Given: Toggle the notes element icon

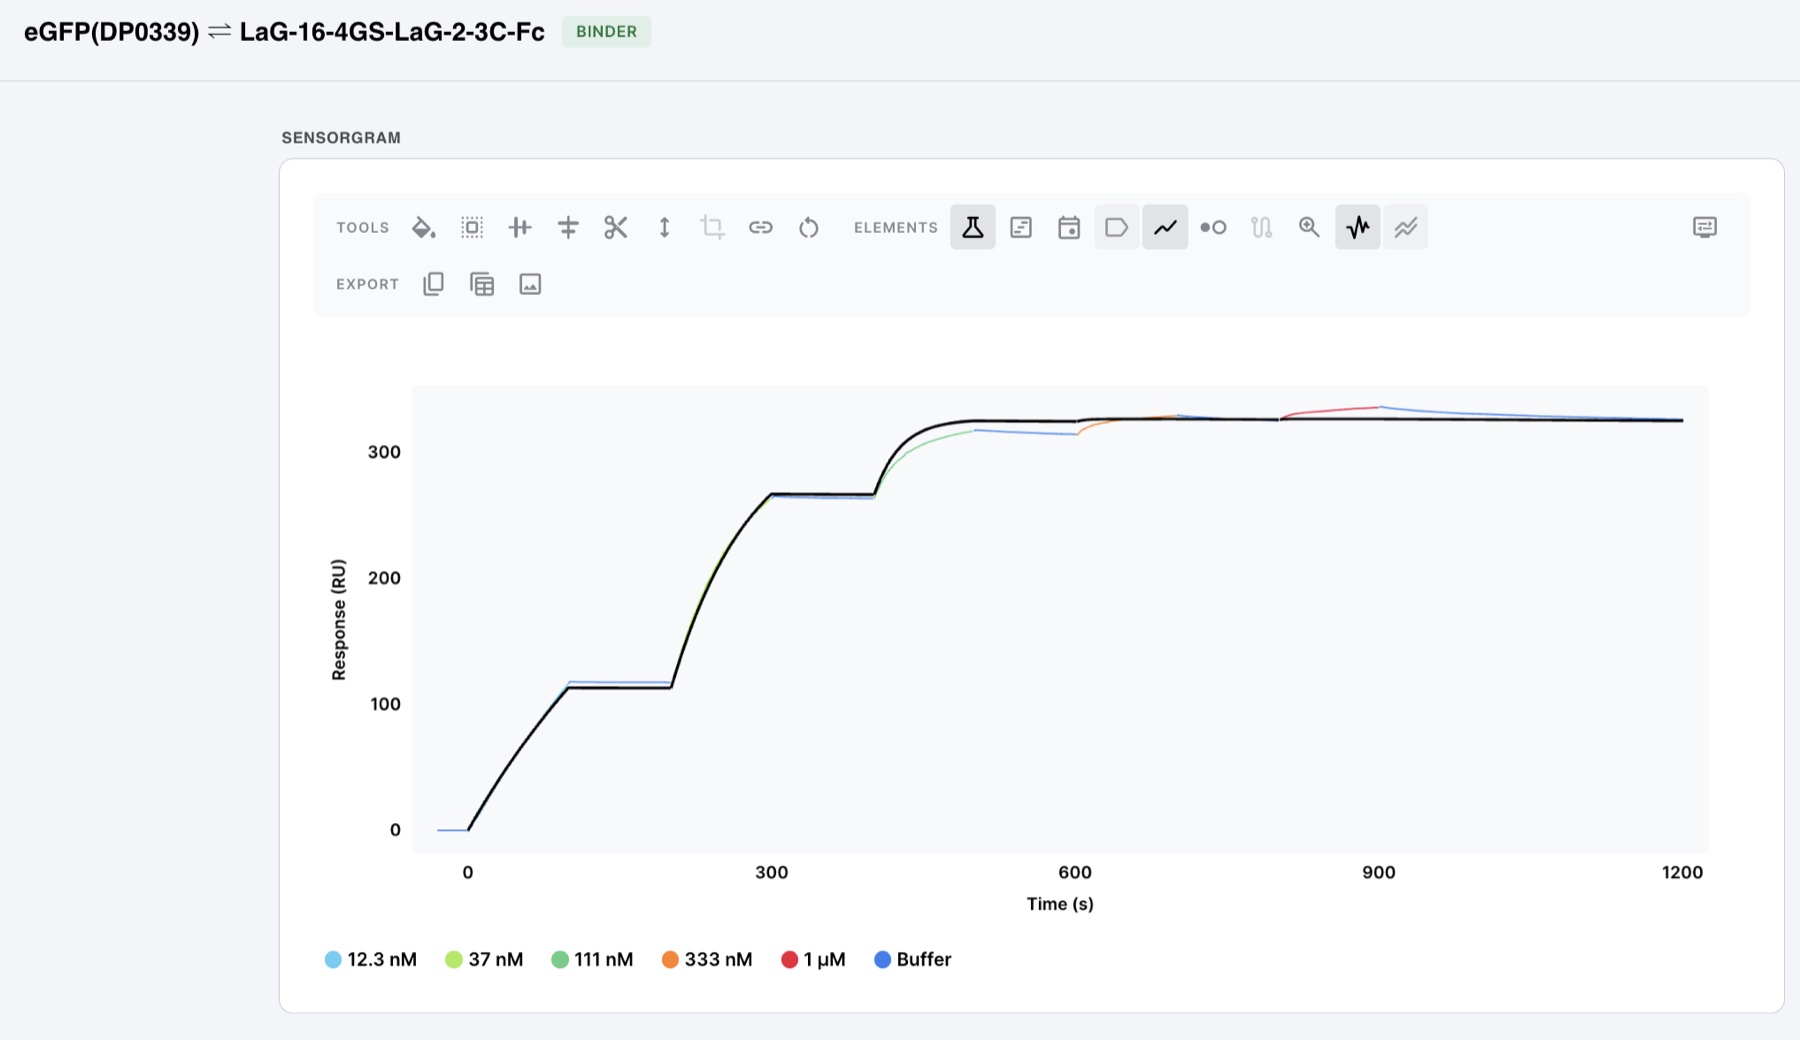Looking at the screenshot, I should [x=1021, y=227].
